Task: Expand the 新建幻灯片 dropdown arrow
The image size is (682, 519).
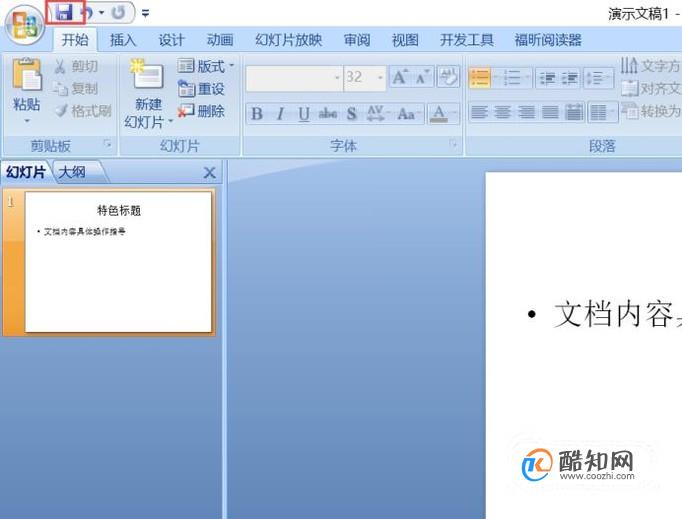Action: [170, 121]
